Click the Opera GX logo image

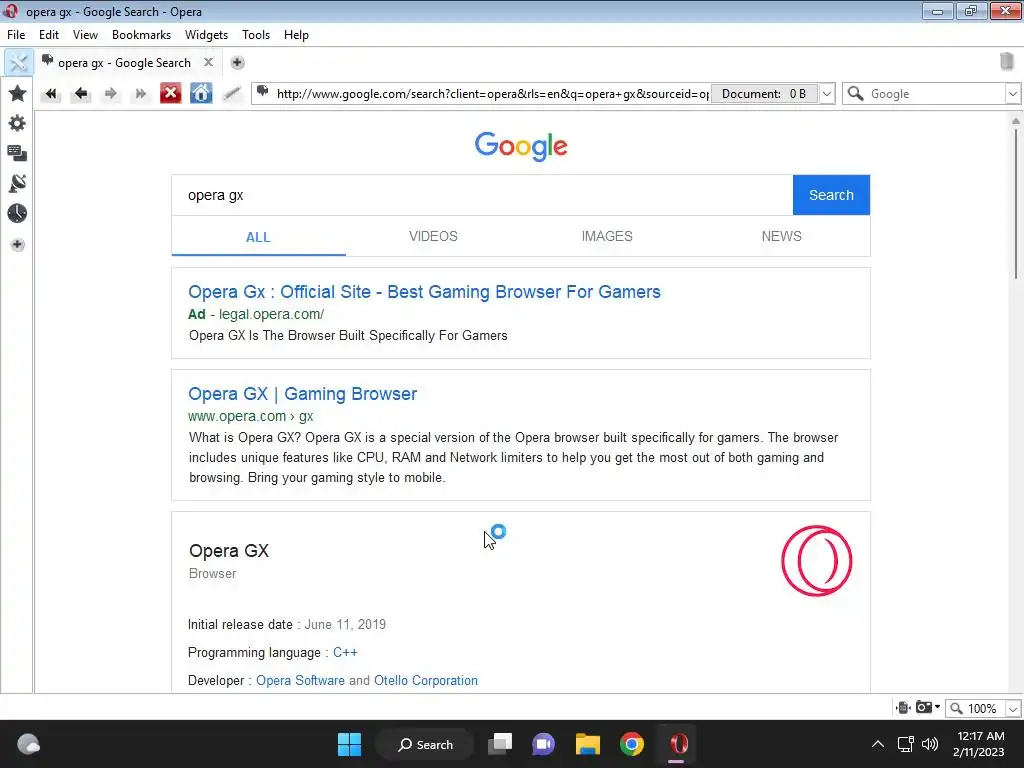pyautogui.click(x=816, y=561)
